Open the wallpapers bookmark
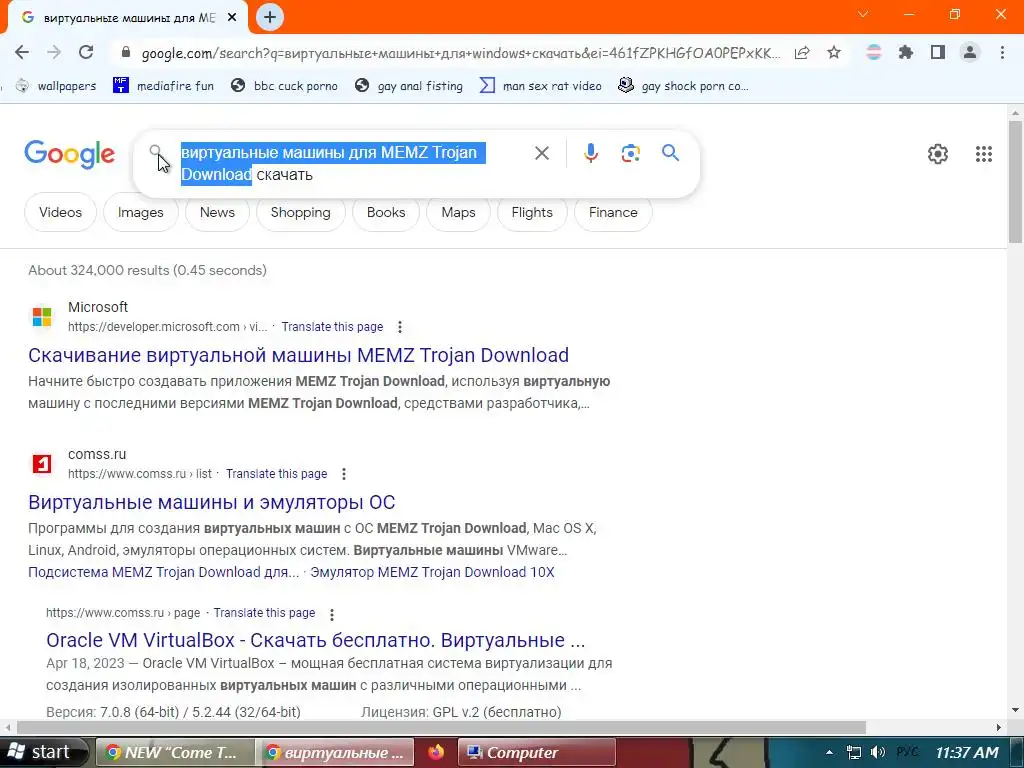 (56, 86)
